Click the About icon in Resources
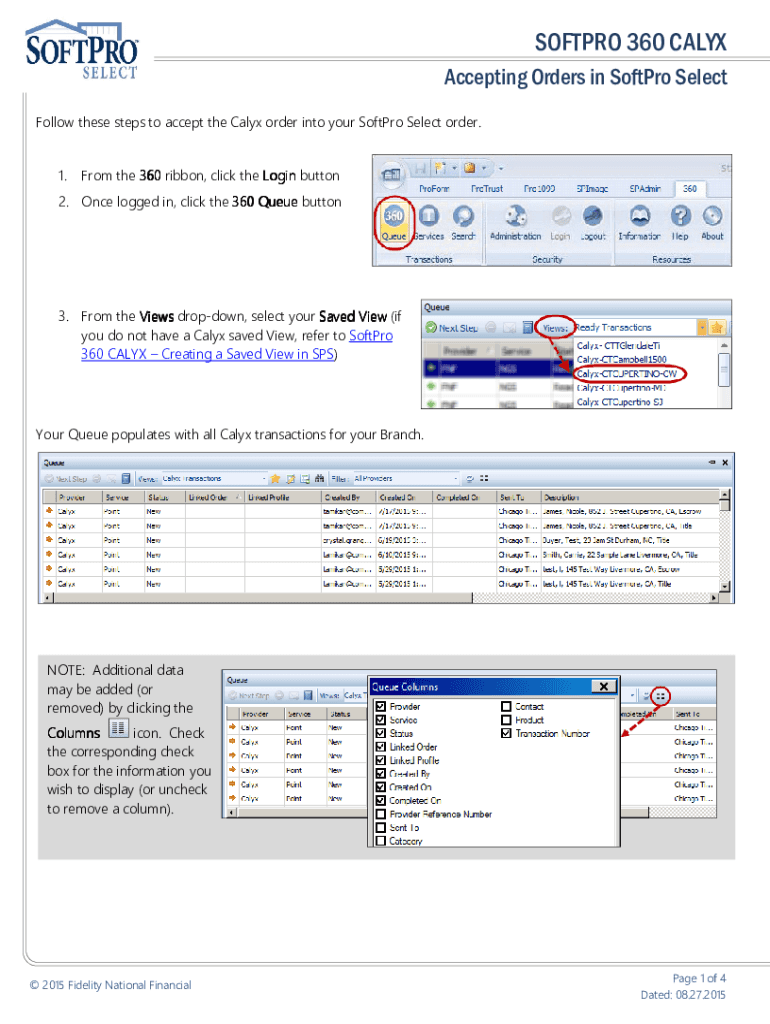770x1024 pixels. (712, 219)
